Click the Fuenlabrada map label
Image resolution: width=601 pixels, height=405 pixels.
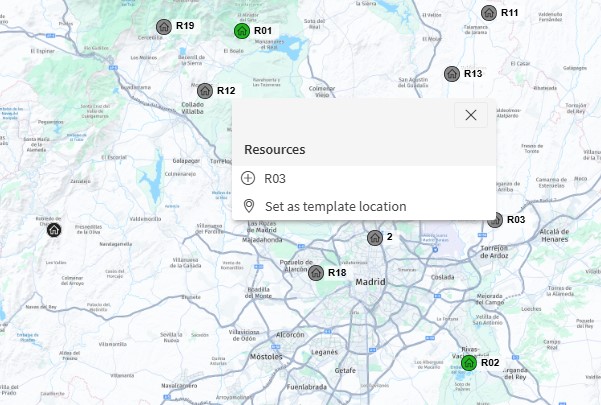click(x=307, y=387)
